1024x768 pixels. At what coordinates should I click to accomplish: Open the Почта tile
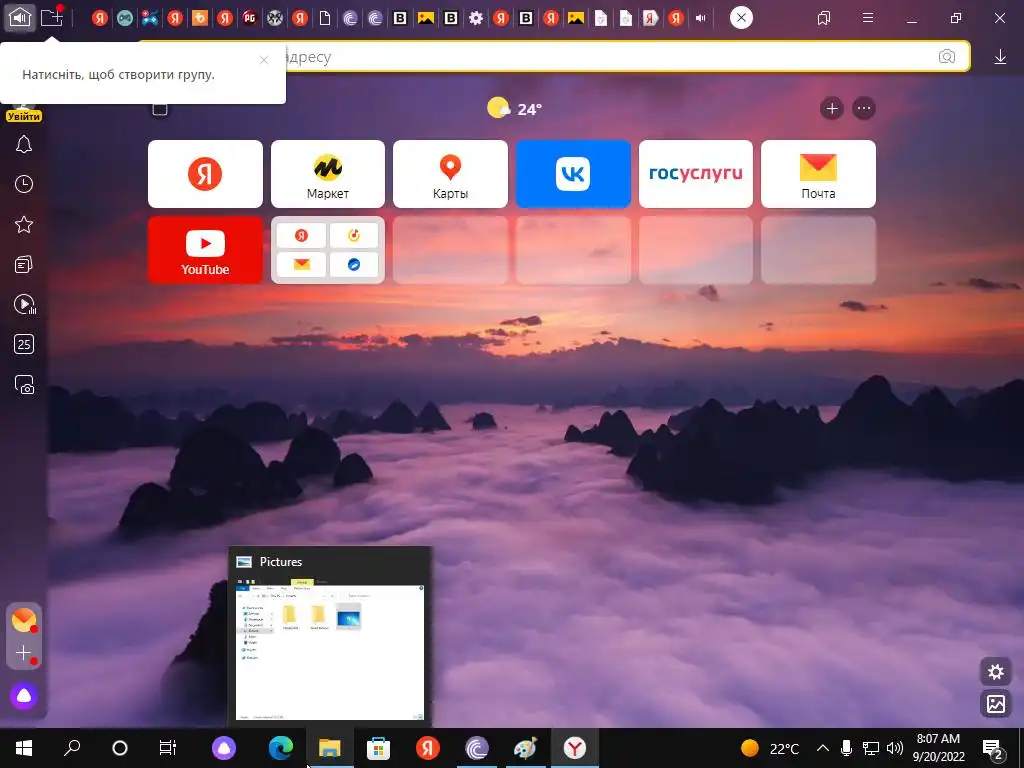(x=818, y=174)
